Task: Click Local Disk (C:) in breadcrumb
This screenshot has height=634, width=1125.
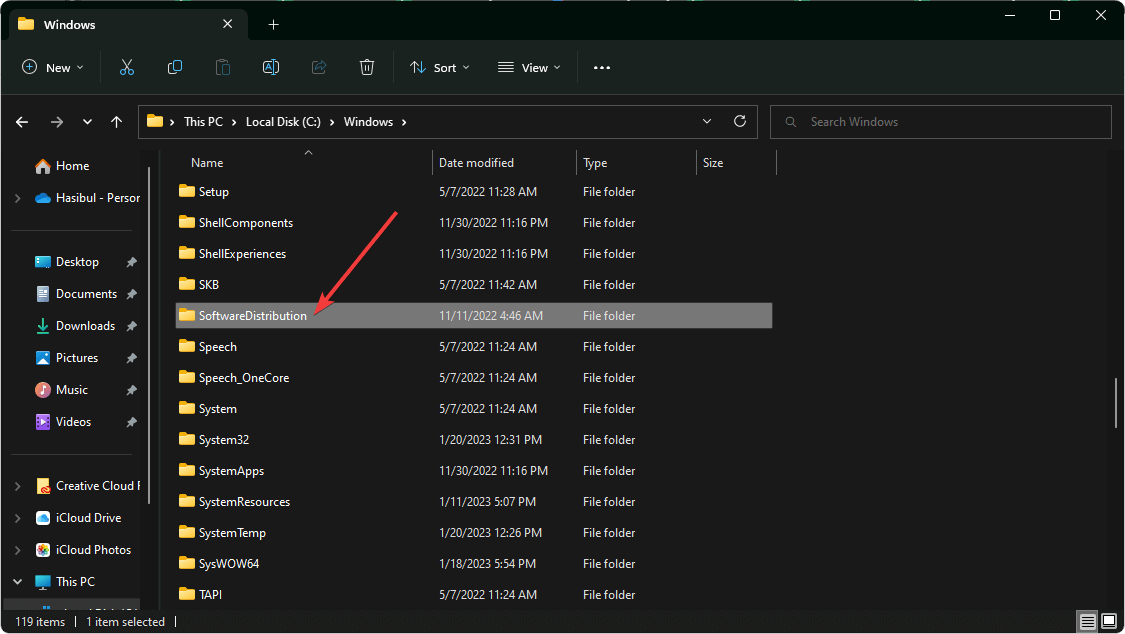Action: pos(283,122)
